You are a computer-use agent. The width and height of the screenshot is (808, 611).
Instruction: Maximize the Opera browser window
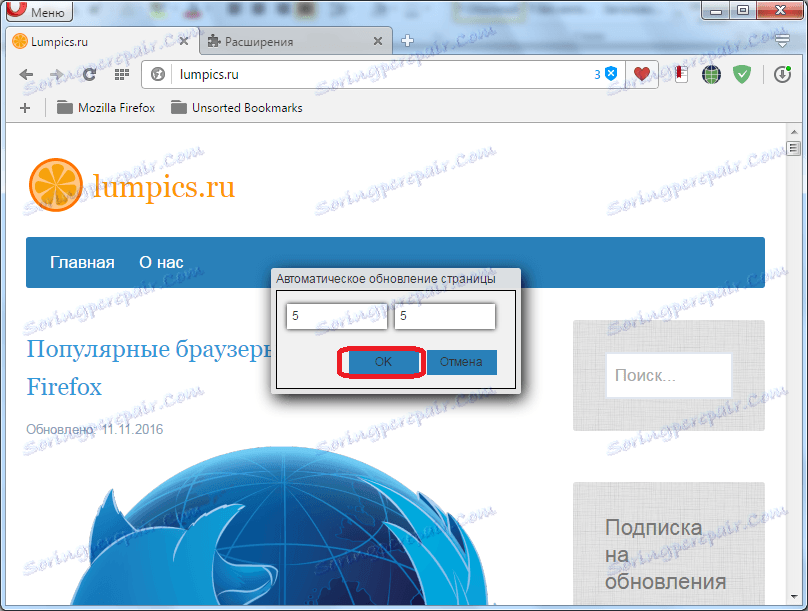(x=743, y=10)
